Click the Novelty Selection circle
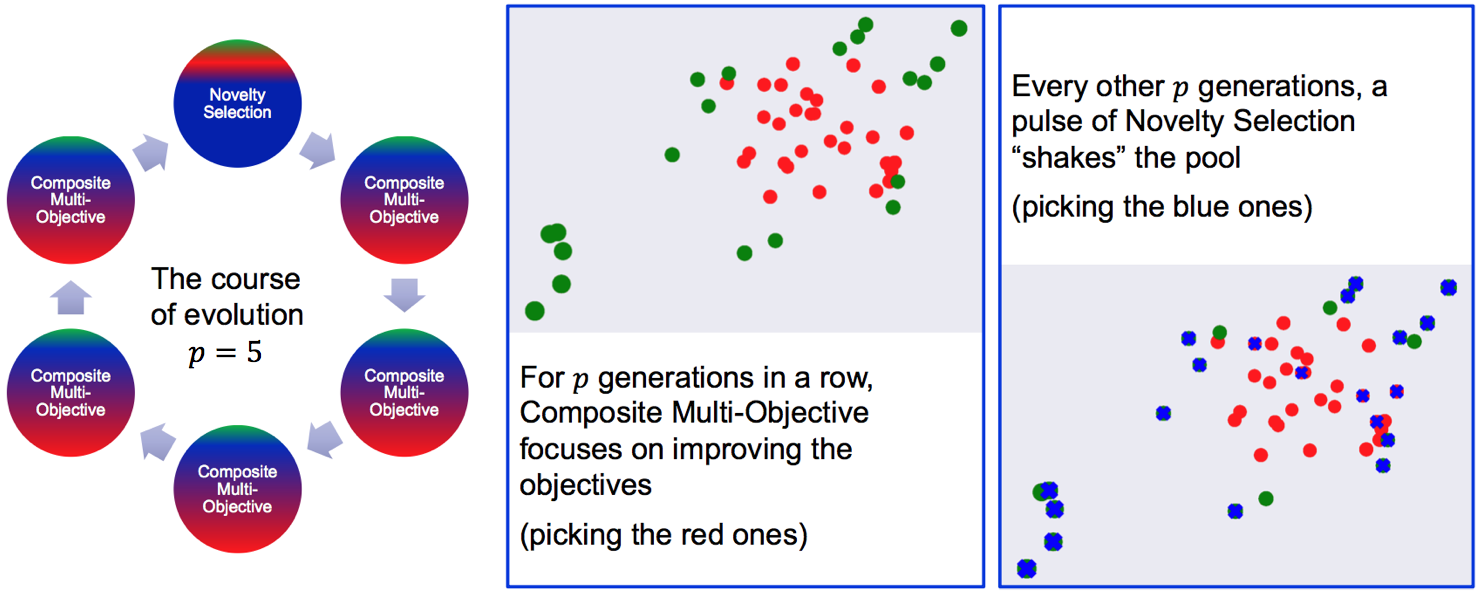 pos(237,104)
